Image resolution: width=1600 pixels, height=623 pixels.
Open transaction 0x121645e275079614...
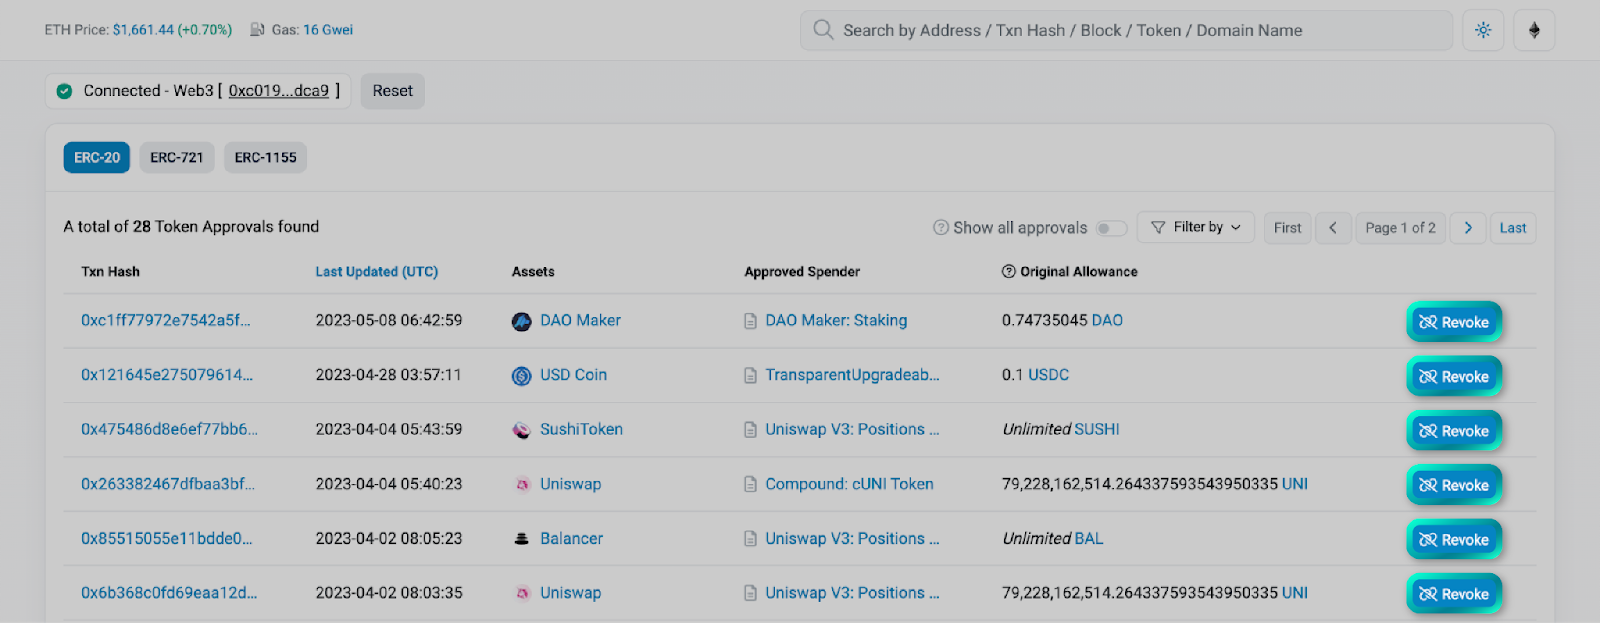[167, 375]
